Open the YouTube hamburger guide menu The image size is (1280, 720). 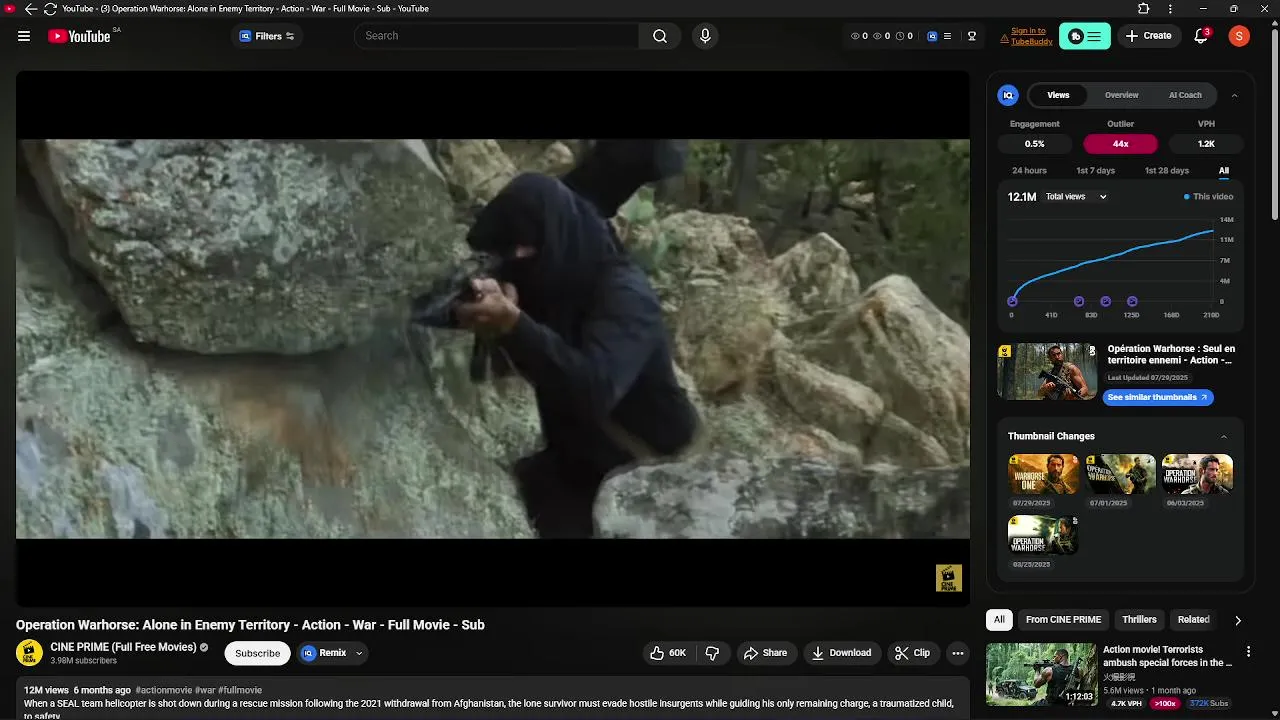pos(24,36)
